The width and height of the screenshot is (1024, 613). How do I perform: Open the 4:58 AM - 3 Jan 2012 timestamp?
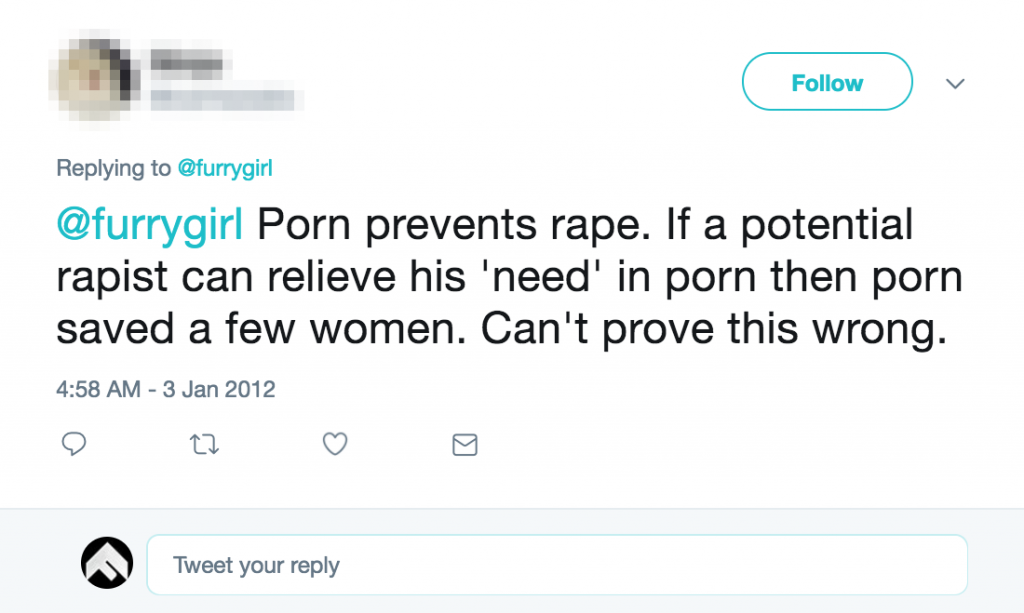(x=166, y=389)
